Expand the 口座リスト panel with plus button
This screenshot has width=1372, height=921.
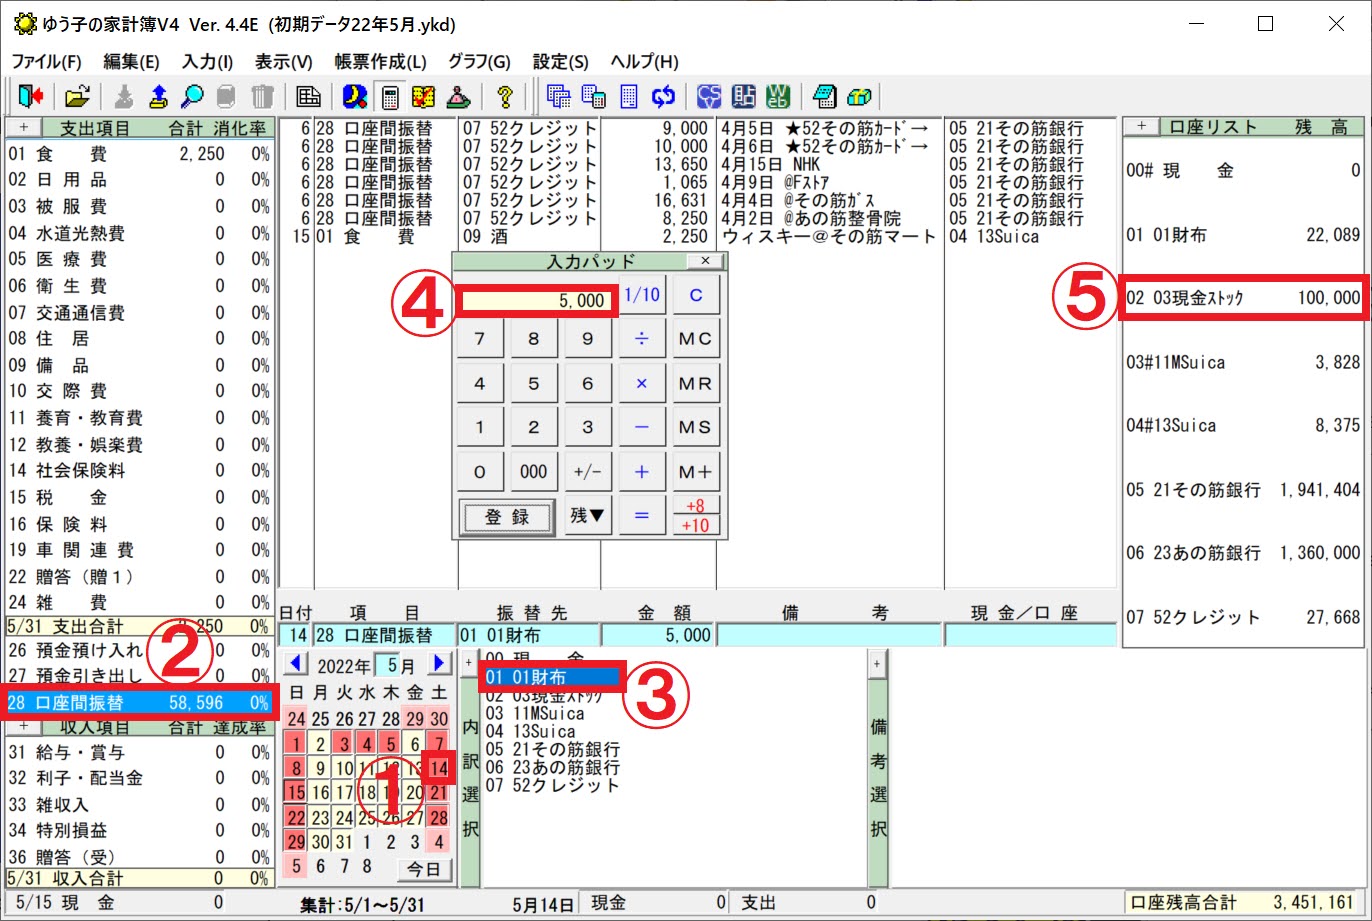1142,127
